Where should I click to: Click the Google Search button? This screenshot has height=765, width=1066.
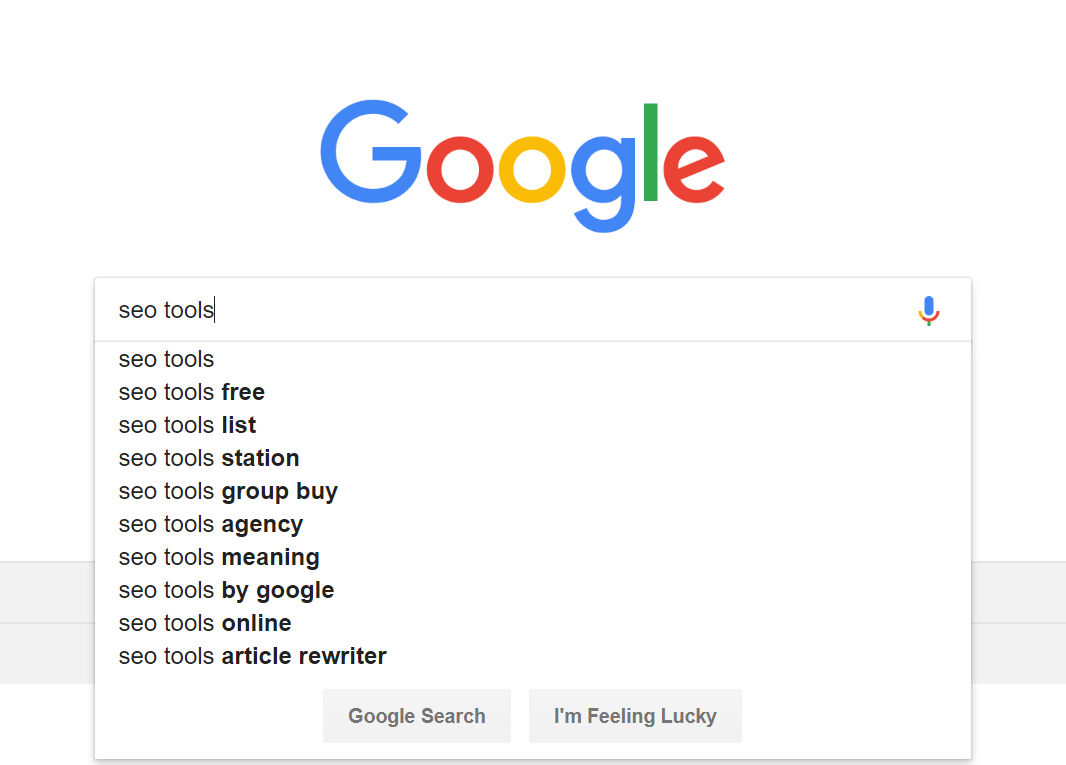tap(417, 716)
